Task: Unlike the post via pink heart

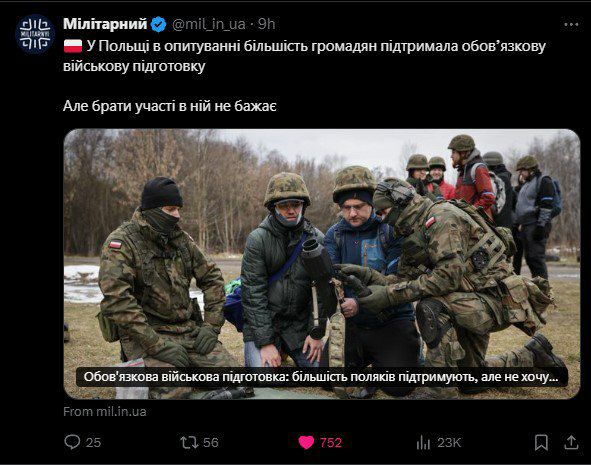Action: (x=306, y=442)
